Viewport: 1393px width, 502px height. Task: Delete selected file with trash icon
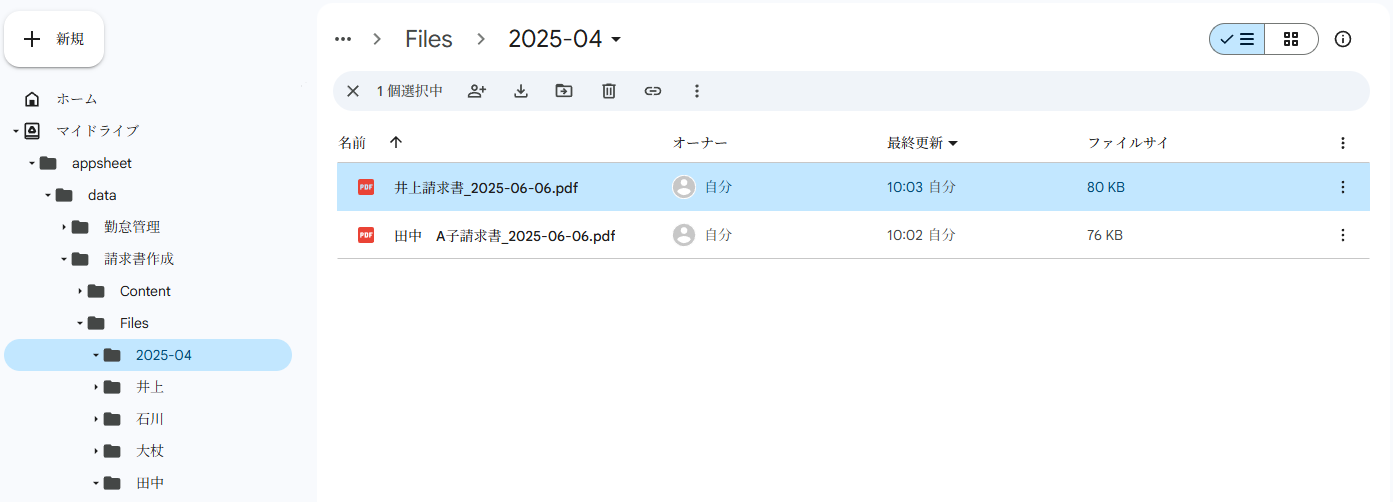[x=608, y=91]
